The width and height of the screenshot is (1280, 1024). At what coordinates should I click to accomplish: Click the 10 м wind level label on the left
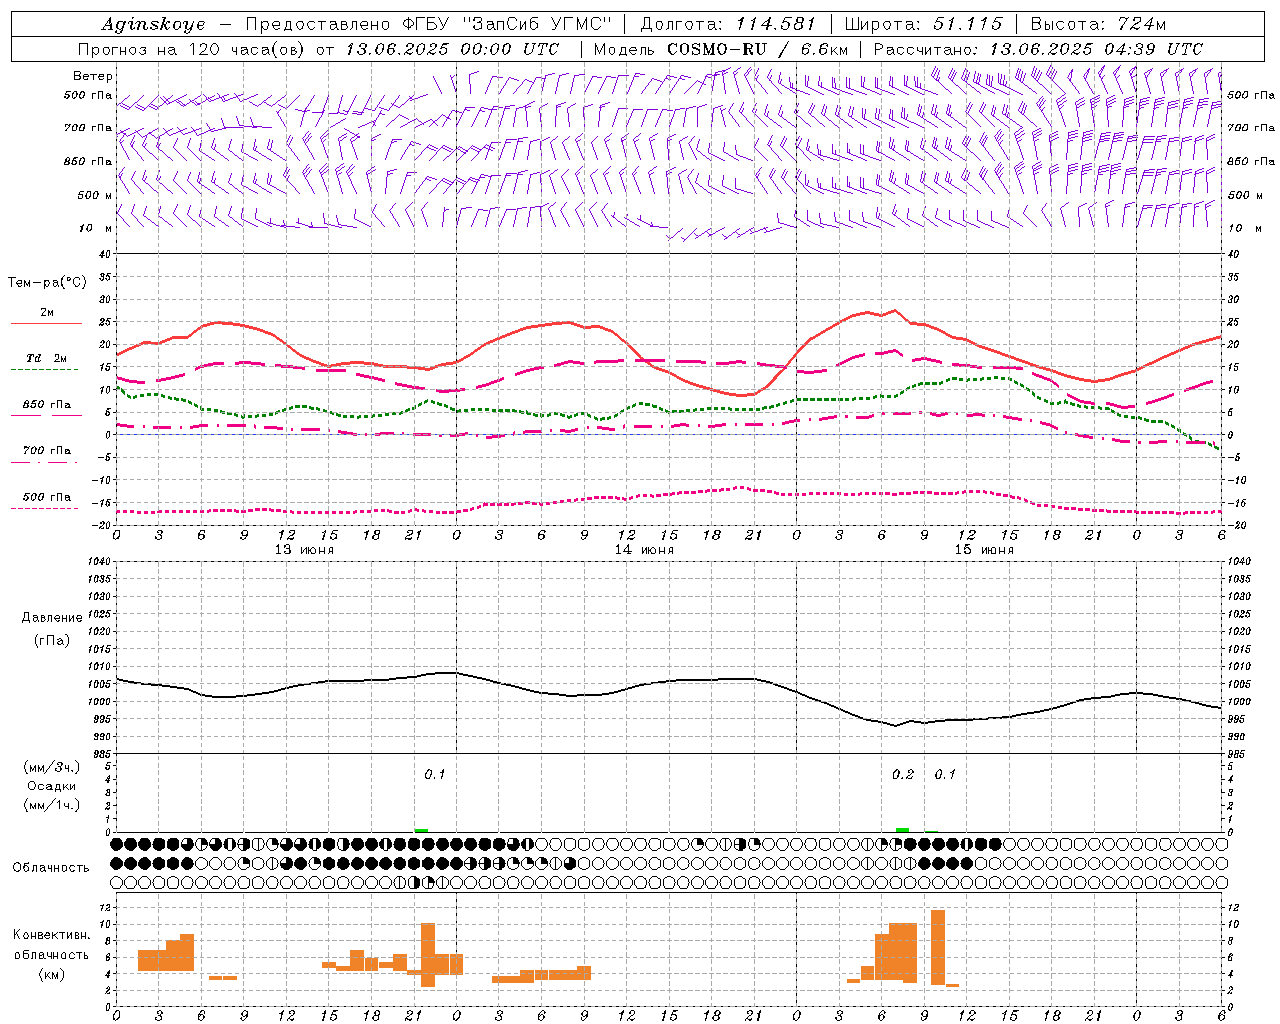(x=96, y=228)
